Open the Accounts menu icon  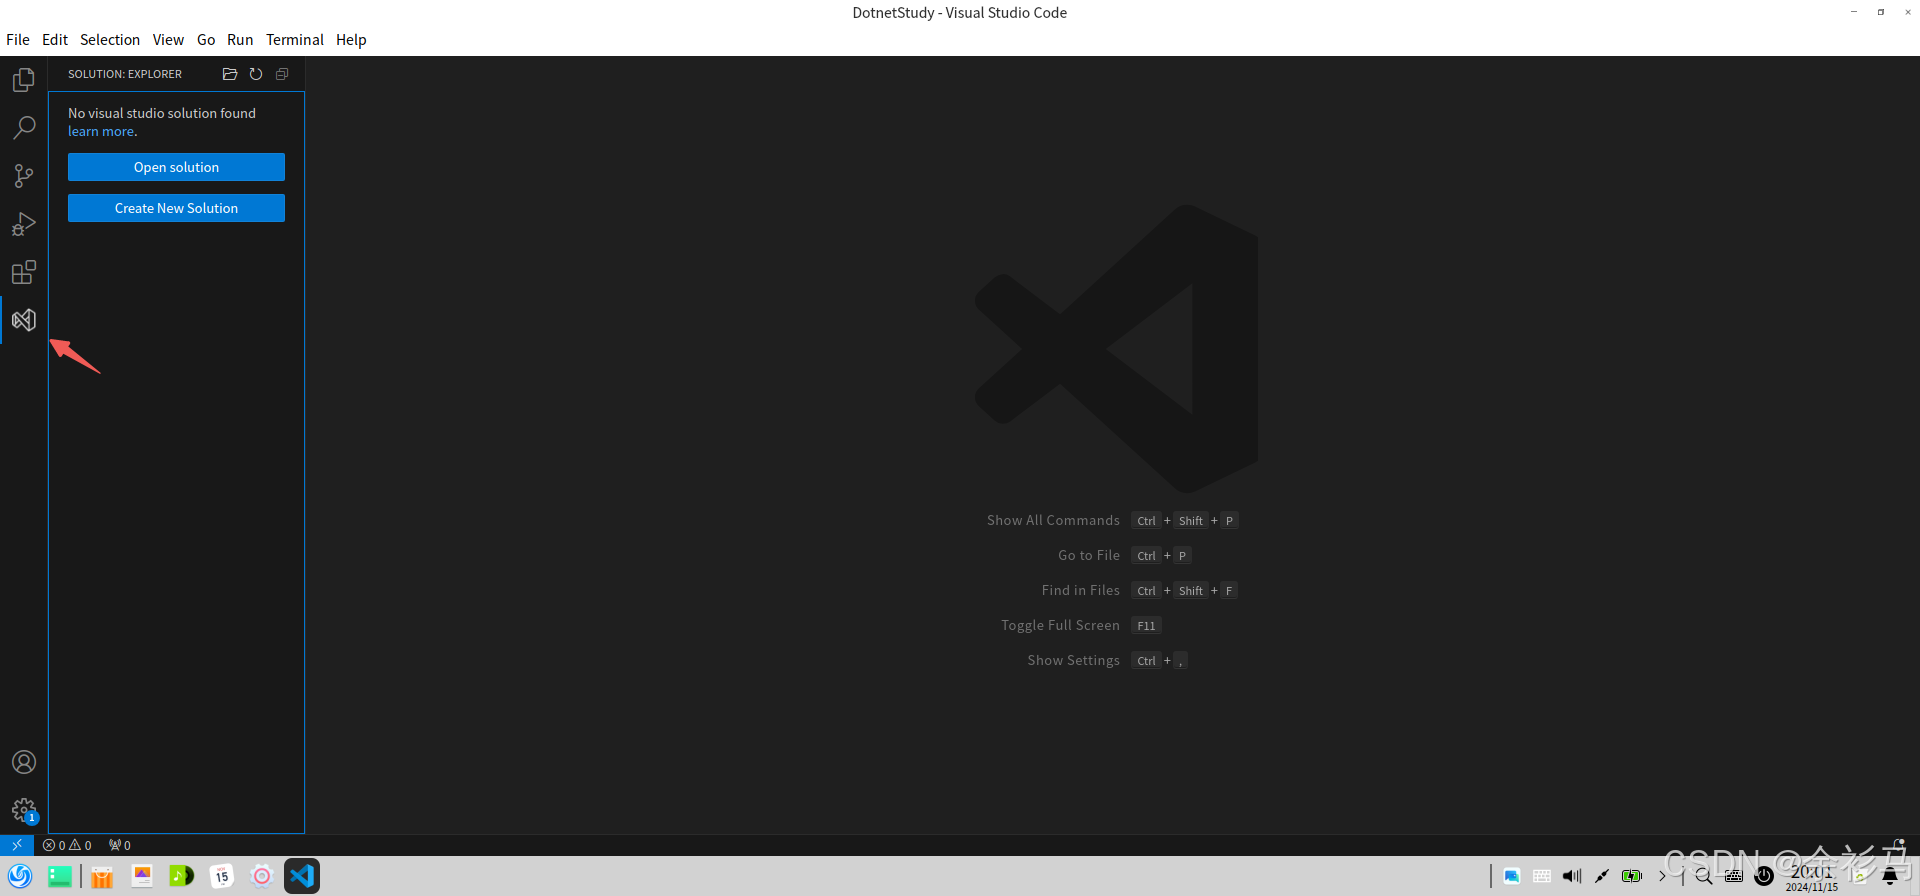[24, 762]
